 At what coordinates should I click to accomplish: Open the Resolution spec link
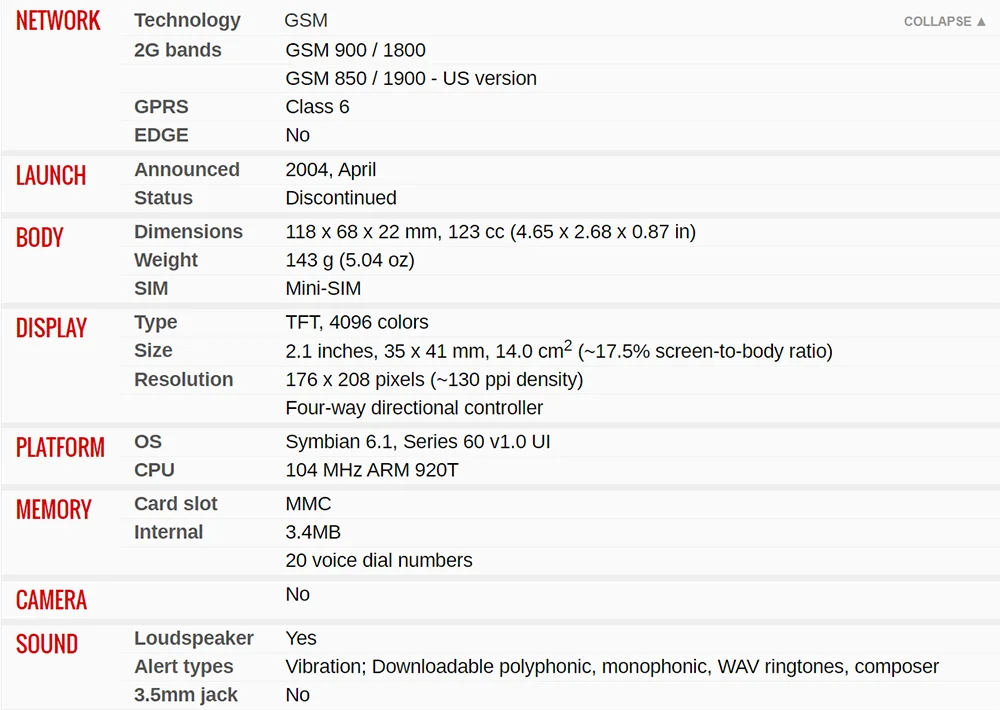(183, 380)
